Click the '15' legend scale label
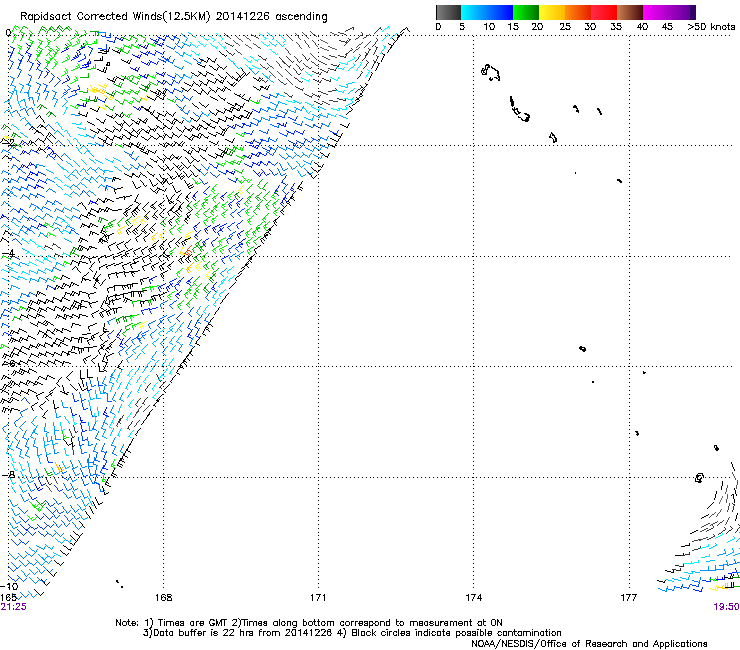 [513, 27]
